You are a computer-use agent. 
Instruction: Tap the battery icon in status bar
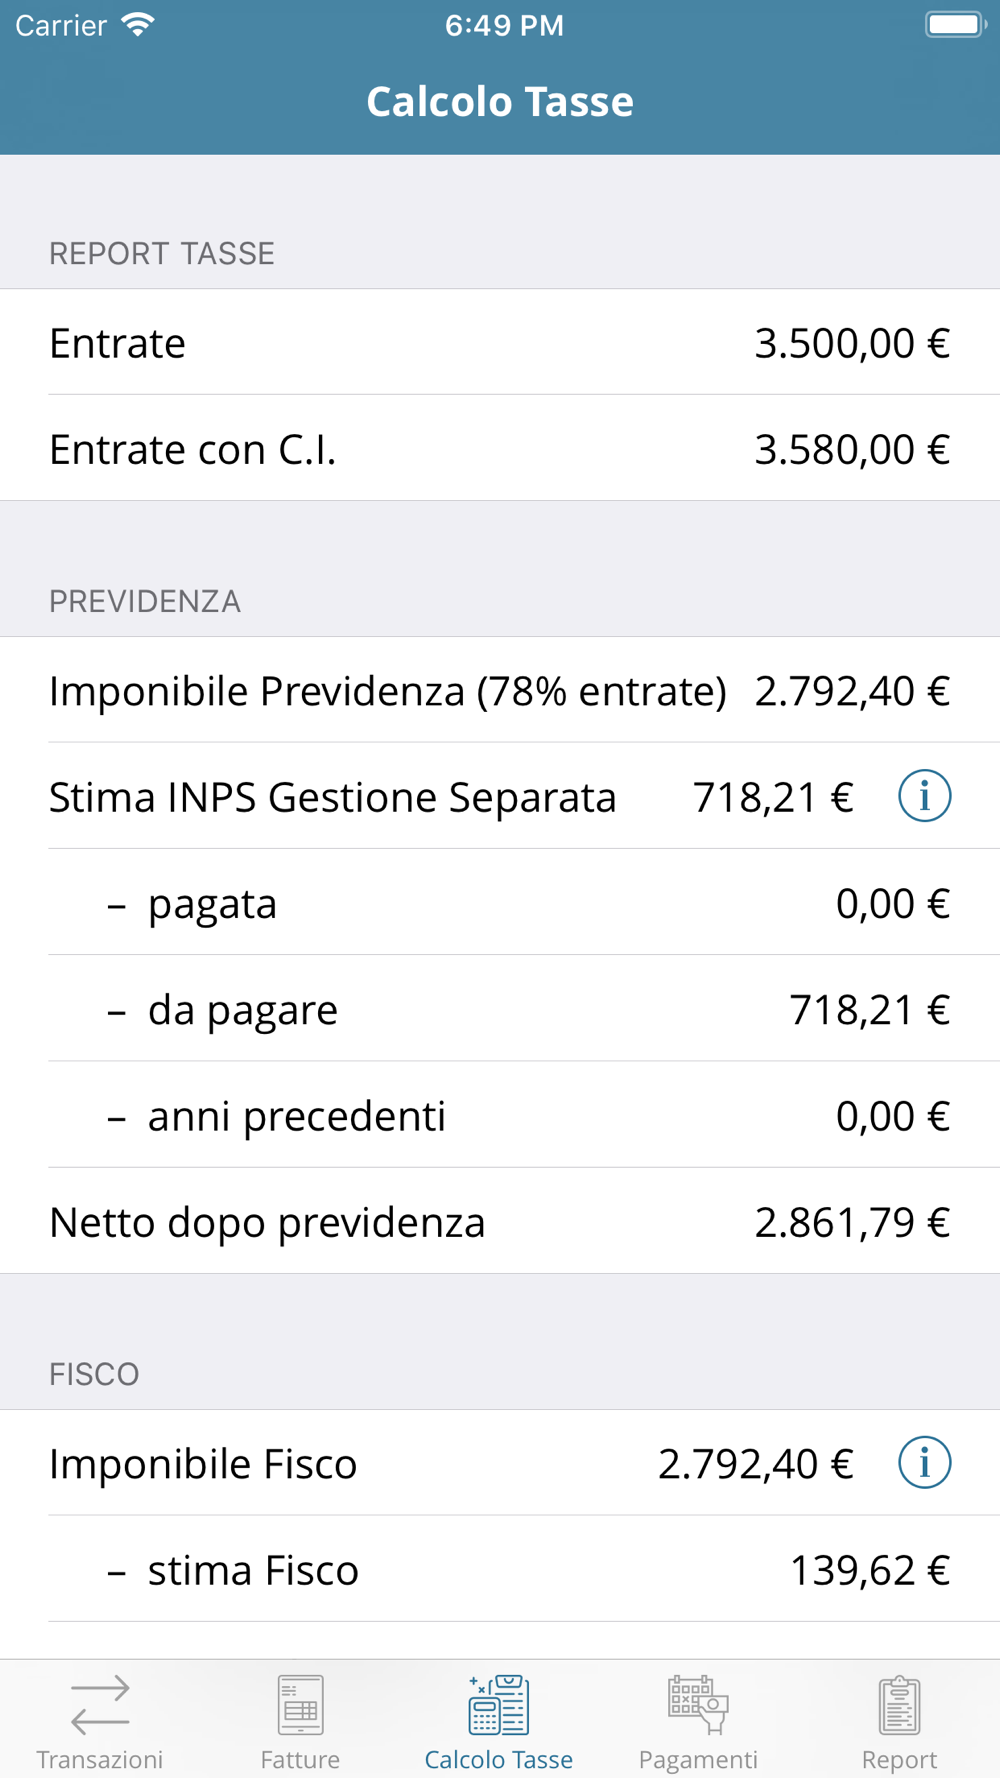coord(955,25)
